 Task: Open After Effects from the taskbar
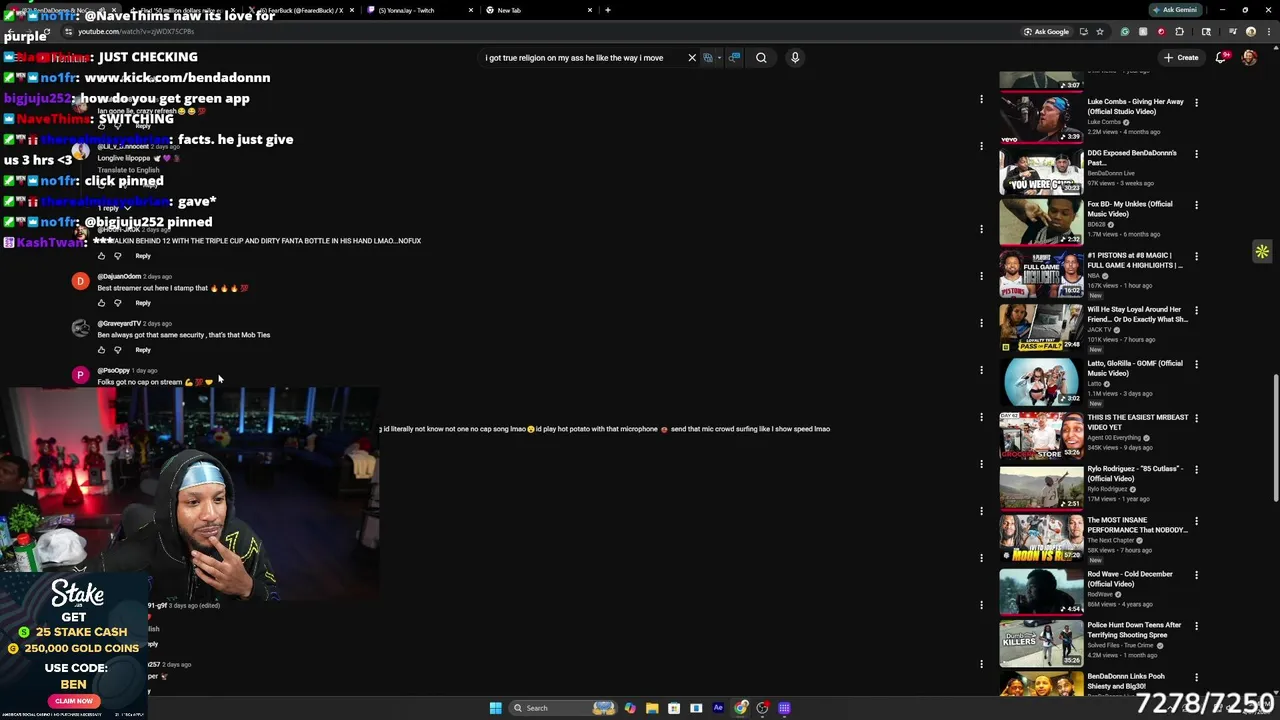[718, 708]
